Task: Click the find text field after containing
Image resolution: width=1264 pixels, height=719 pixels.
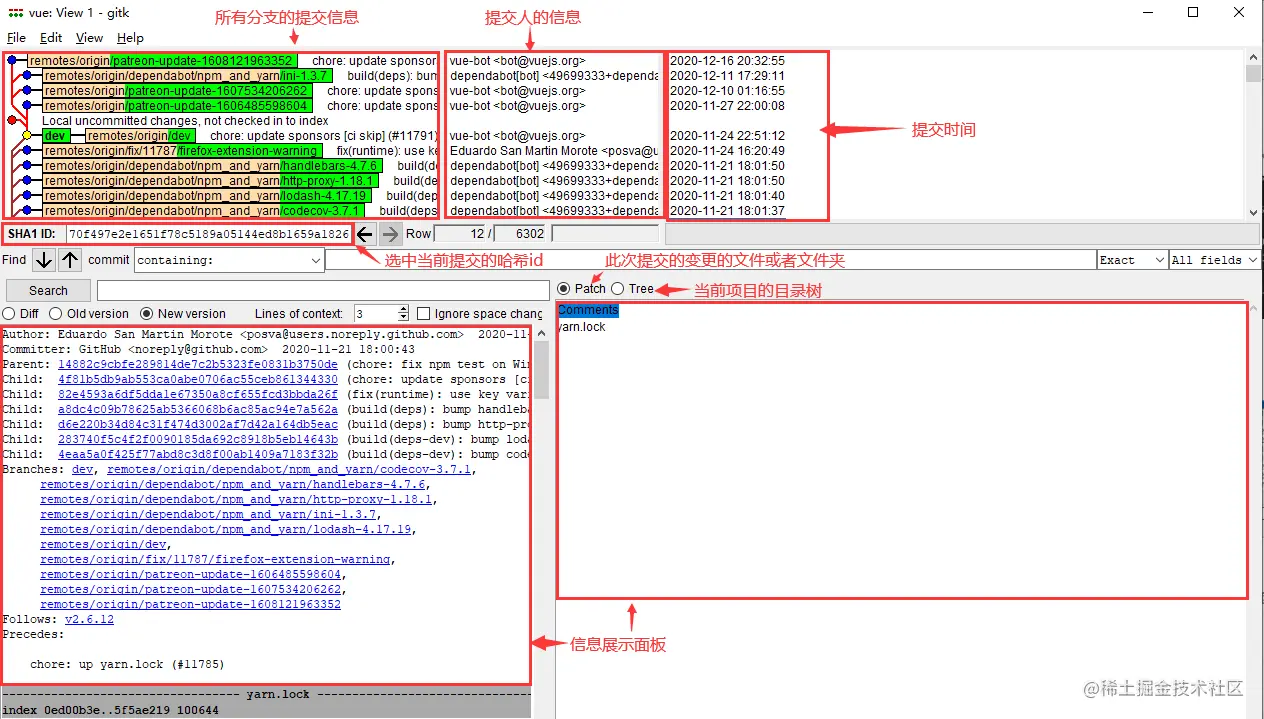Action: 711,260
